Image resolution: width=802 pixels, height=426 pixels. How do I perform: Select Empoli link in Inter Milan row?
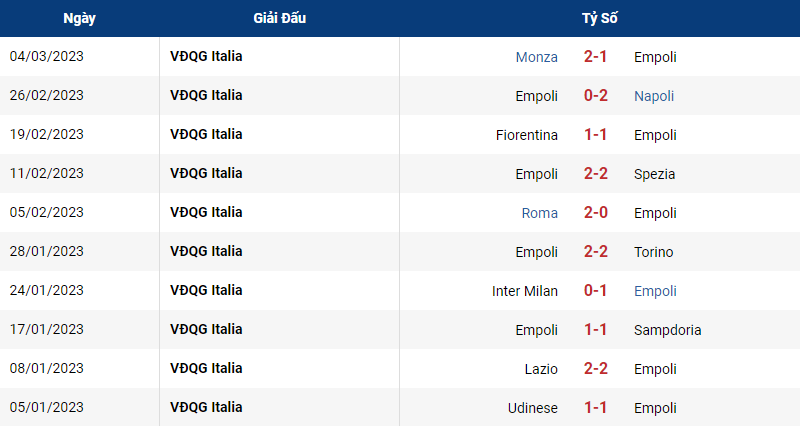click(x=655, y=291)
